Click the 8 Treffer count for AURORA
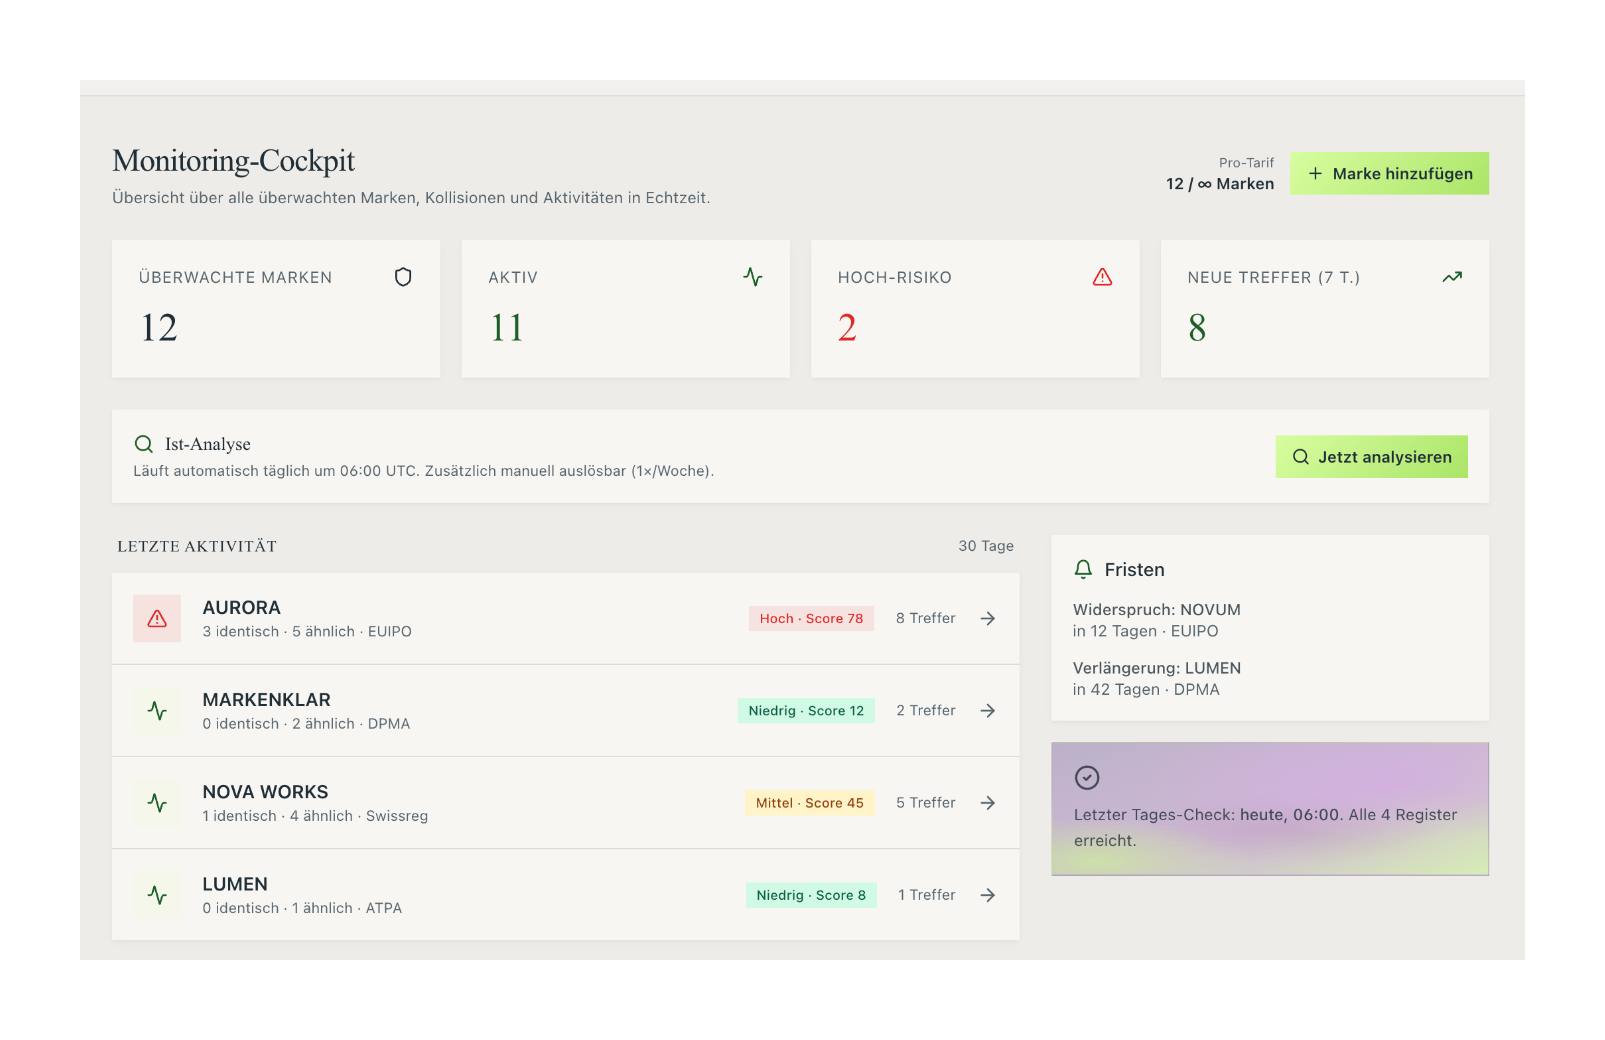 [x=926, y=618]
